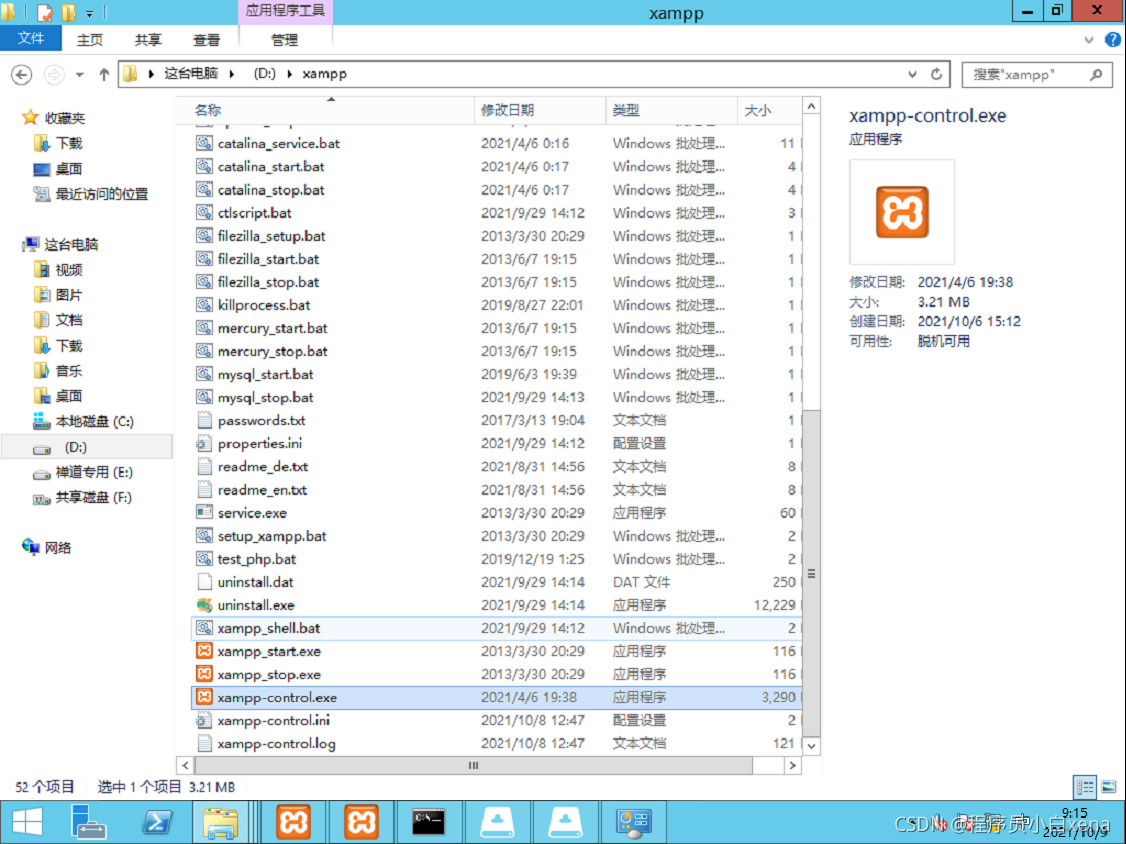Open the Windows Start button
The image size is (1126, 844).
(27, 822)
